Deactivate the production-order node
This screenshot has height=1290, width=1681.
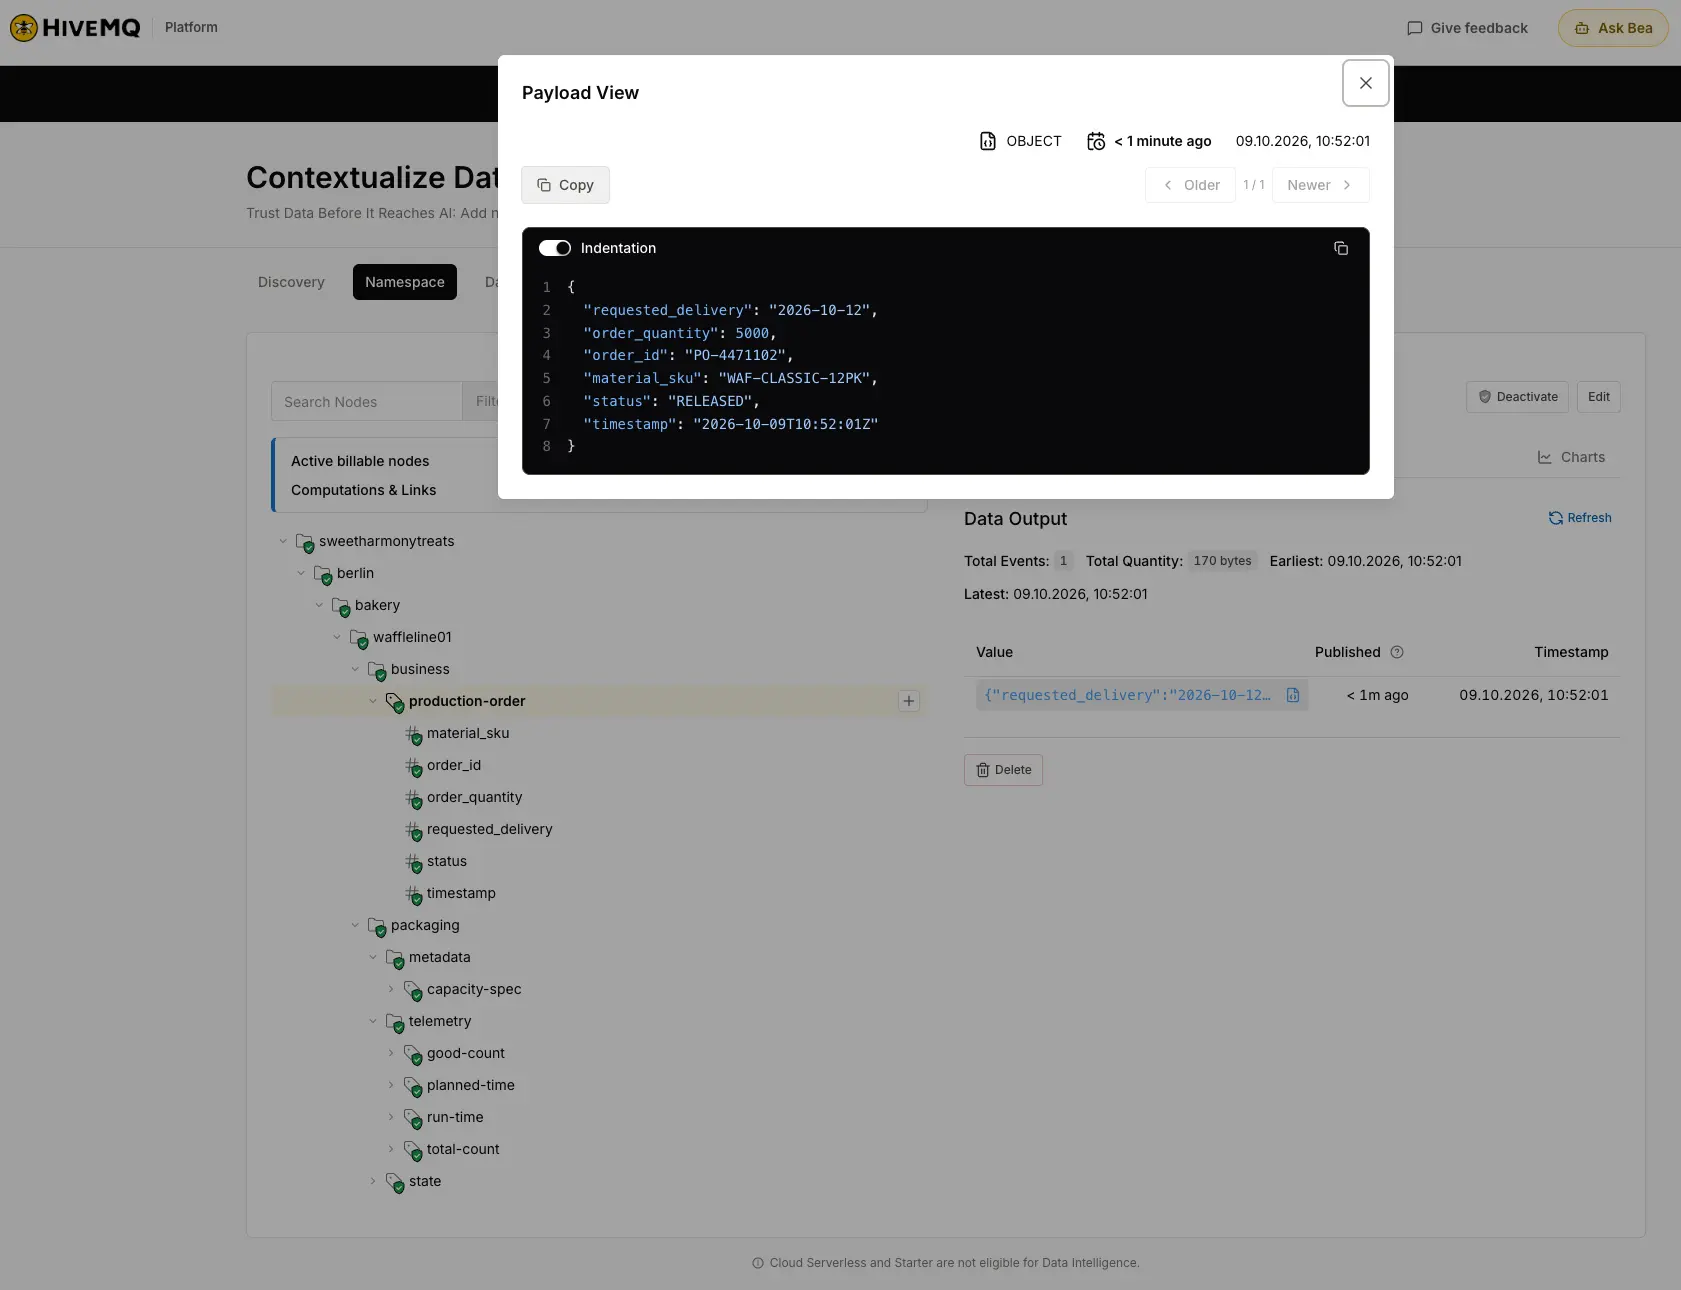tap(1518, 397)
